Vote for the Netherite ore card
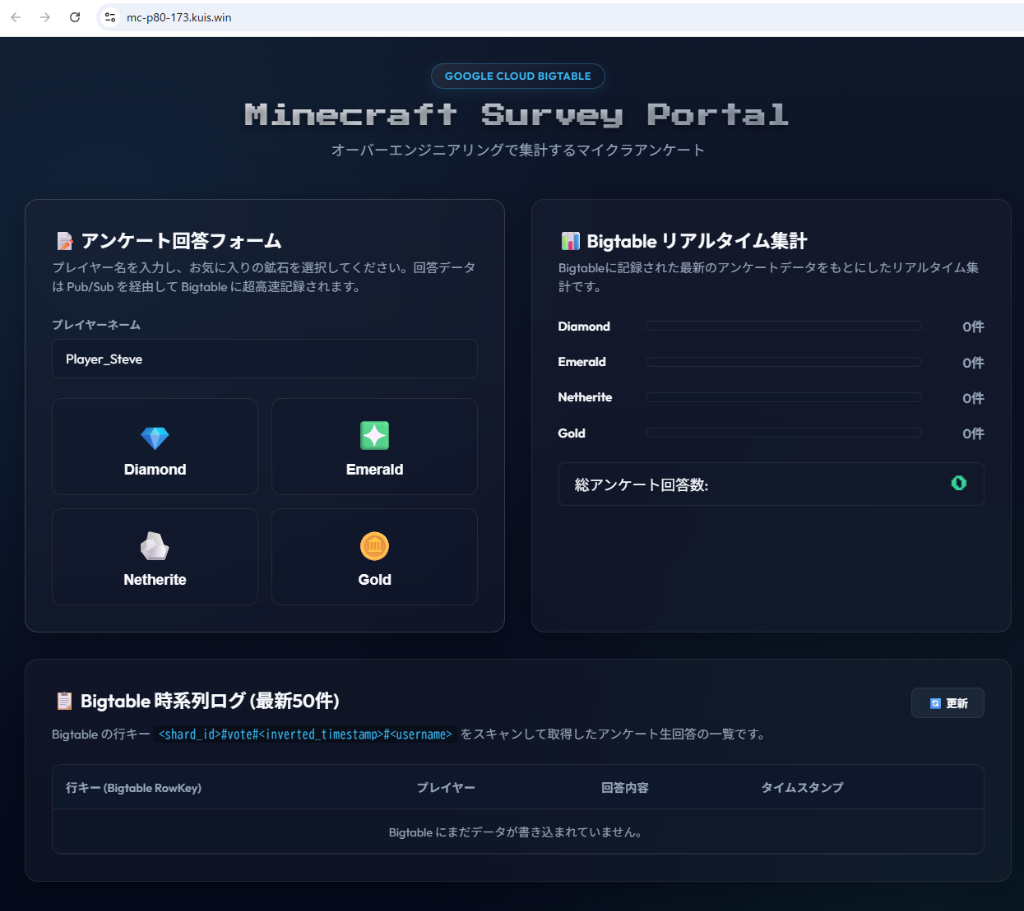This screenshot has height=911, width=1024. [x=155, y=556]
